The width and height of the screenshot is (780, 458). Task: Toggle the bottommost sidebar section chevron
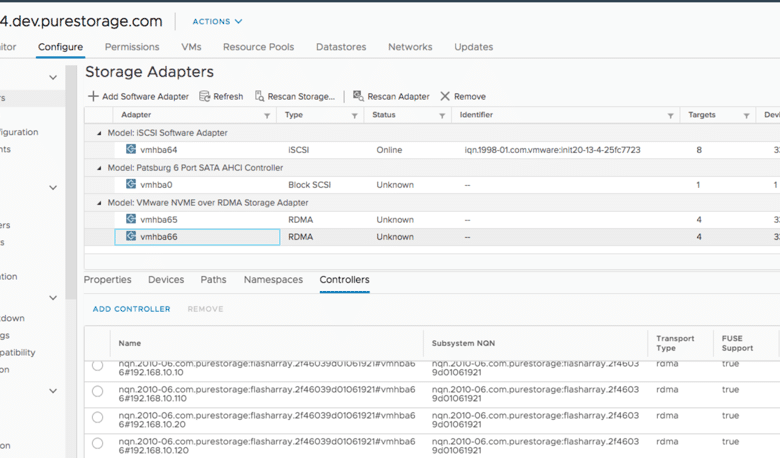[x=53, y=391]
